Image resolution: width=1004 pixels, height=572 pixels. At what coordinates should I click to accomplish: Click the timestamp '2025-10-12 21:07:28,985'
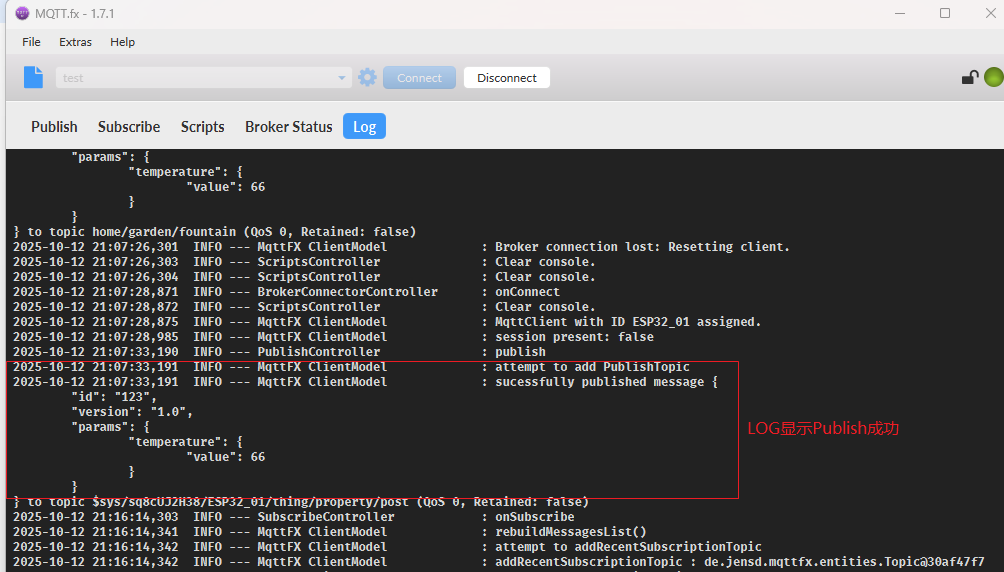pos(95,336)
